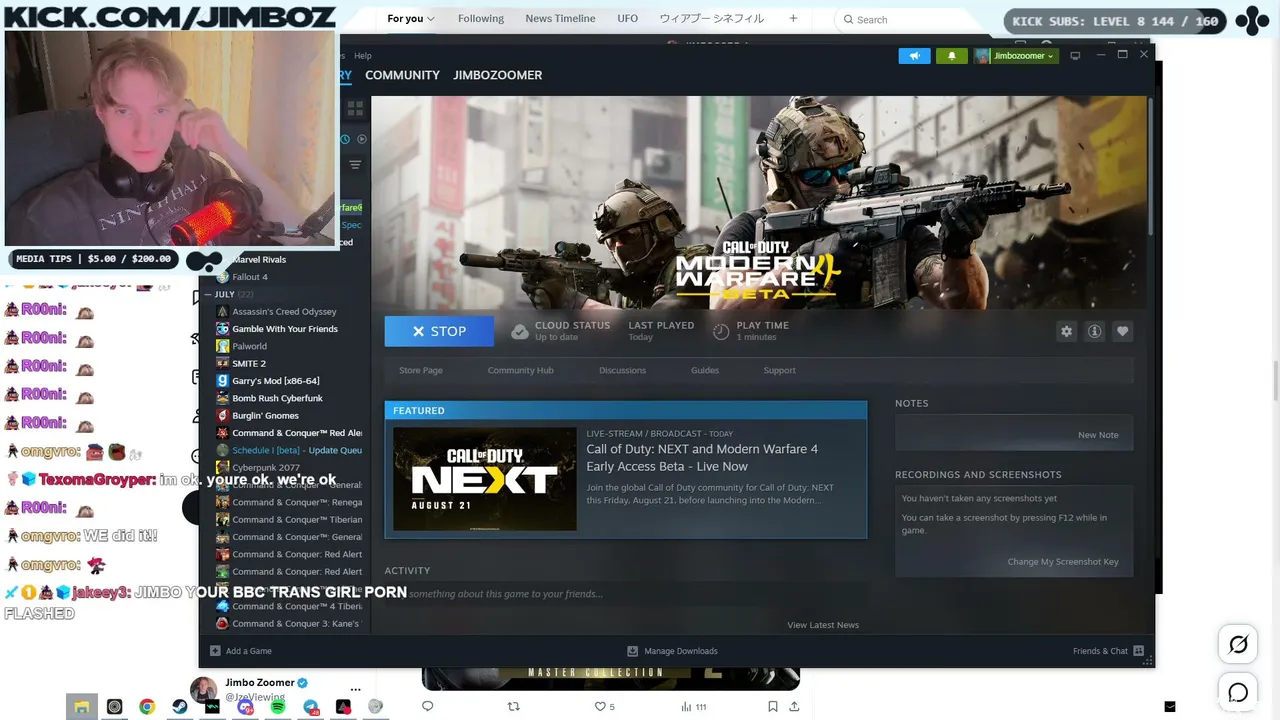The height and width of the screenshot is (720, 1280).
Task: Open Google Chrome from taskbar
Action: click(x=147, y=707)
